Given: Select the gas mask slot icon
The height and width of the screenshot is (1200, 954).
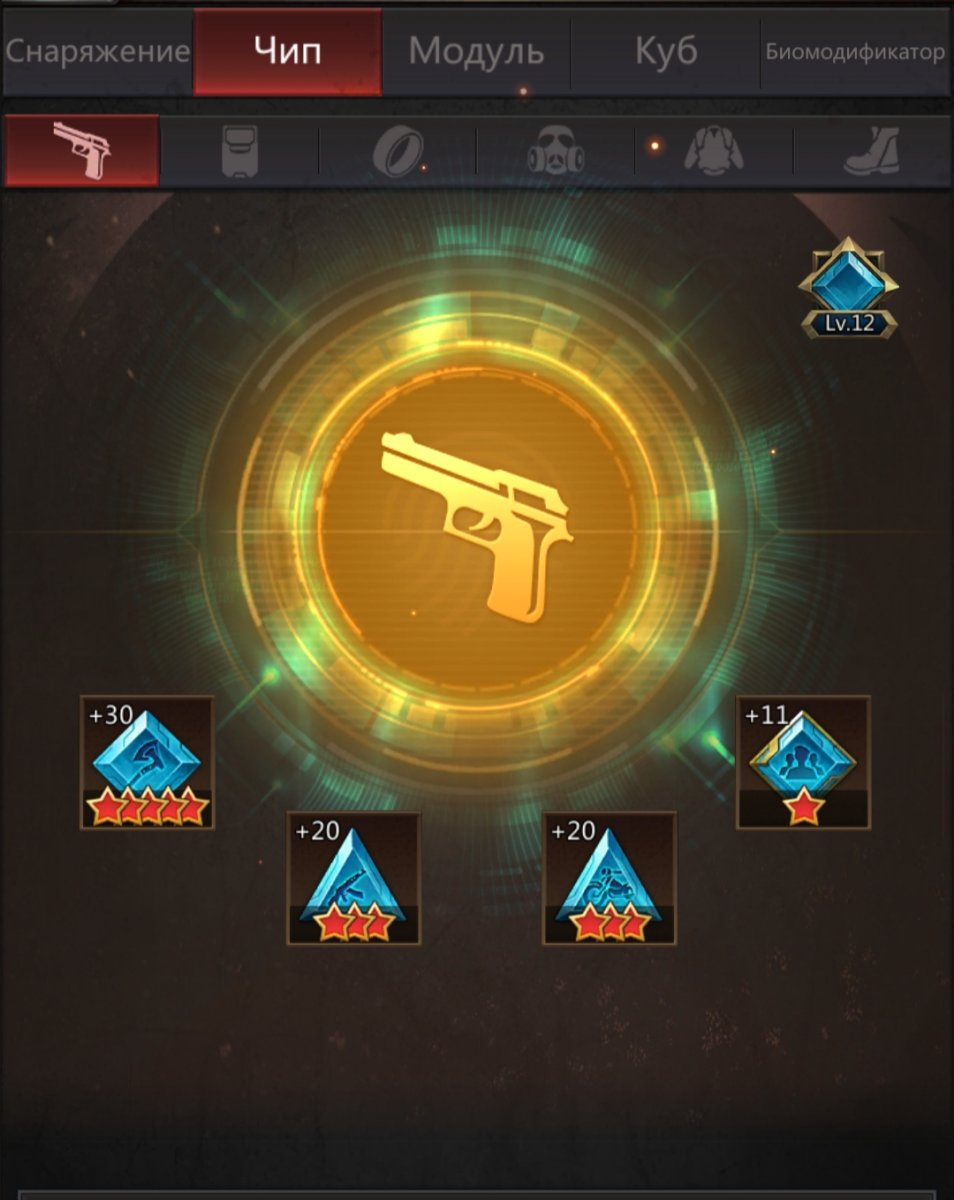Looking at the screenshot, I should tap(556, 152).
